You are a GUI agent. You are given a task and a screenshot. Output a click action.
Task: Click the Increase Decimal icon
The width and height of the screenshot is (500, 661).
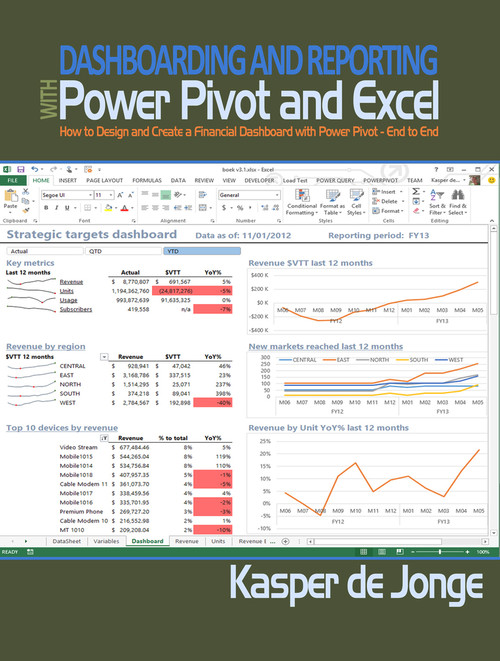[265, 207]
